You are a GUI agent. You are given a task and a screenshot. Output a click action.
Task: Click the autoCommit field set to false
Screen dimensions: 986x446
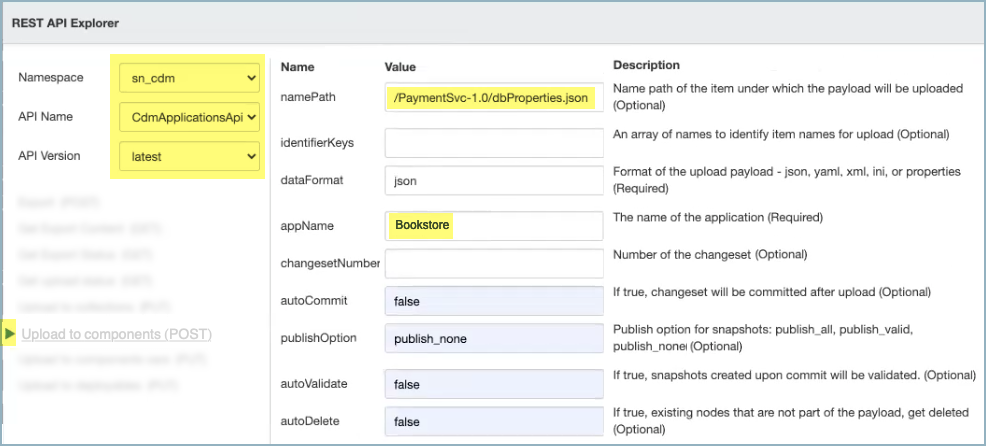click(x=494, y=301)
